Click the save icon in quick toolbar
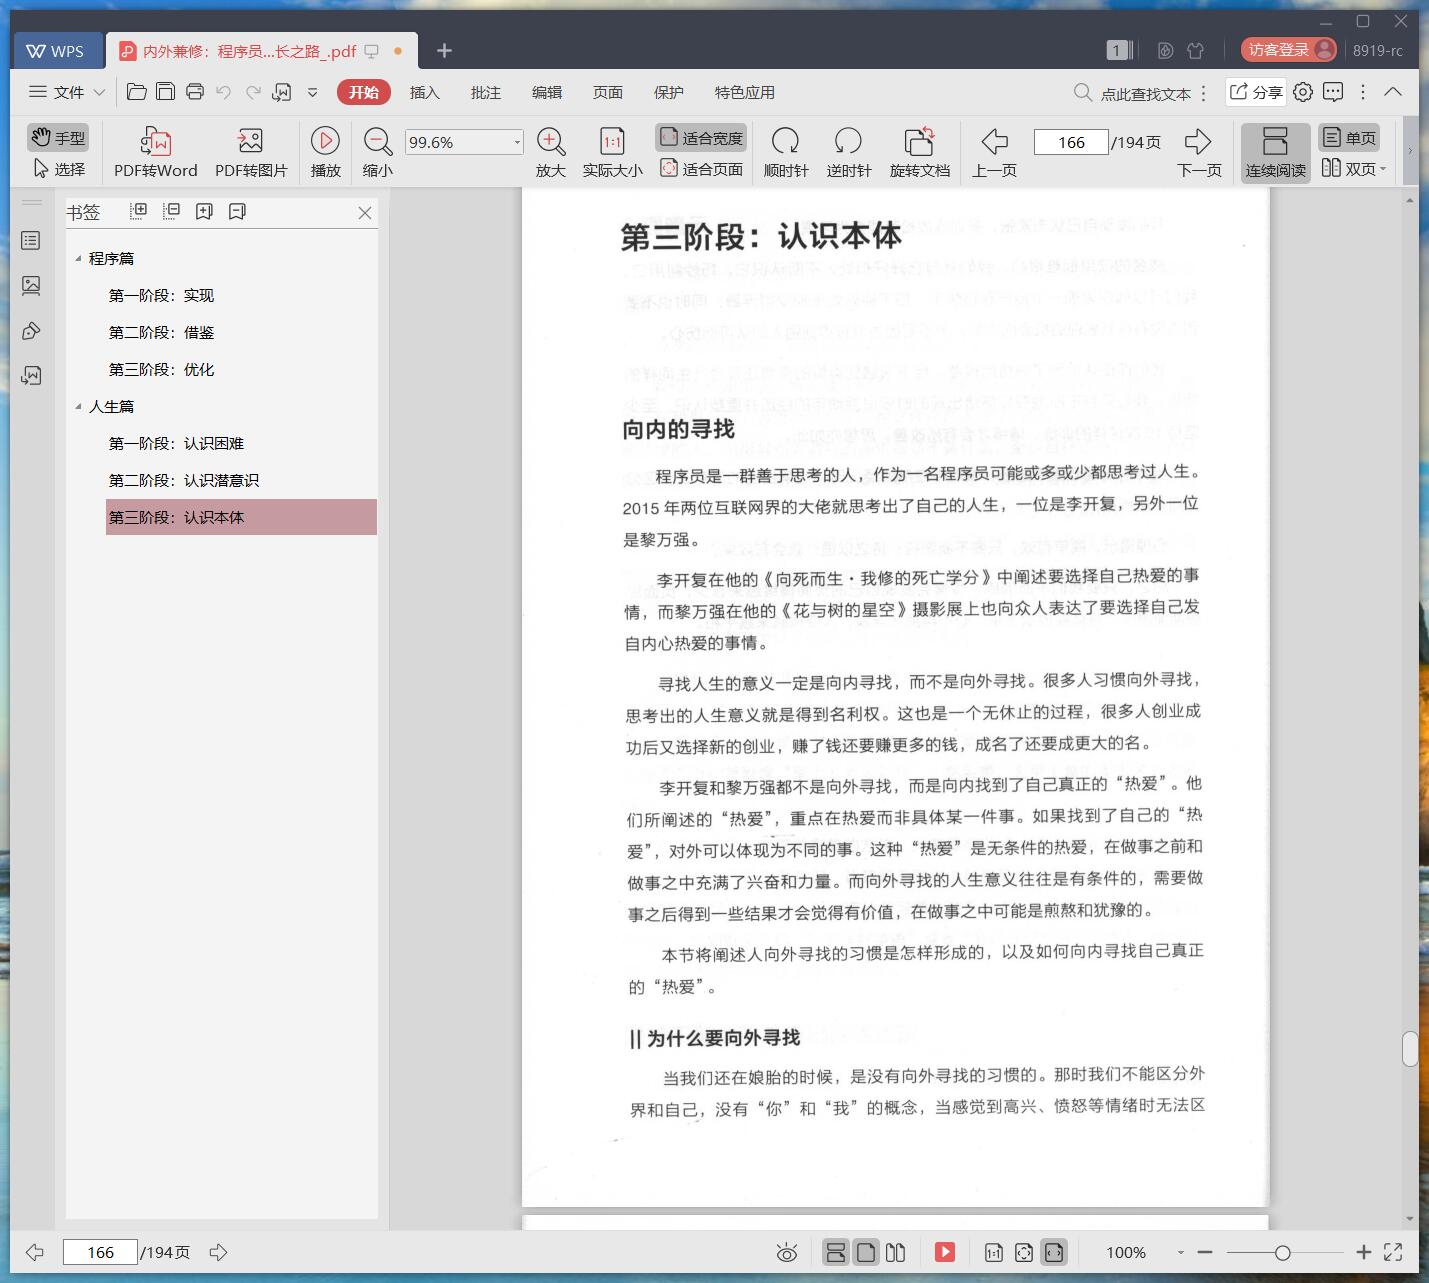Screen dimensions: 1429x1283 coord(166,92)
